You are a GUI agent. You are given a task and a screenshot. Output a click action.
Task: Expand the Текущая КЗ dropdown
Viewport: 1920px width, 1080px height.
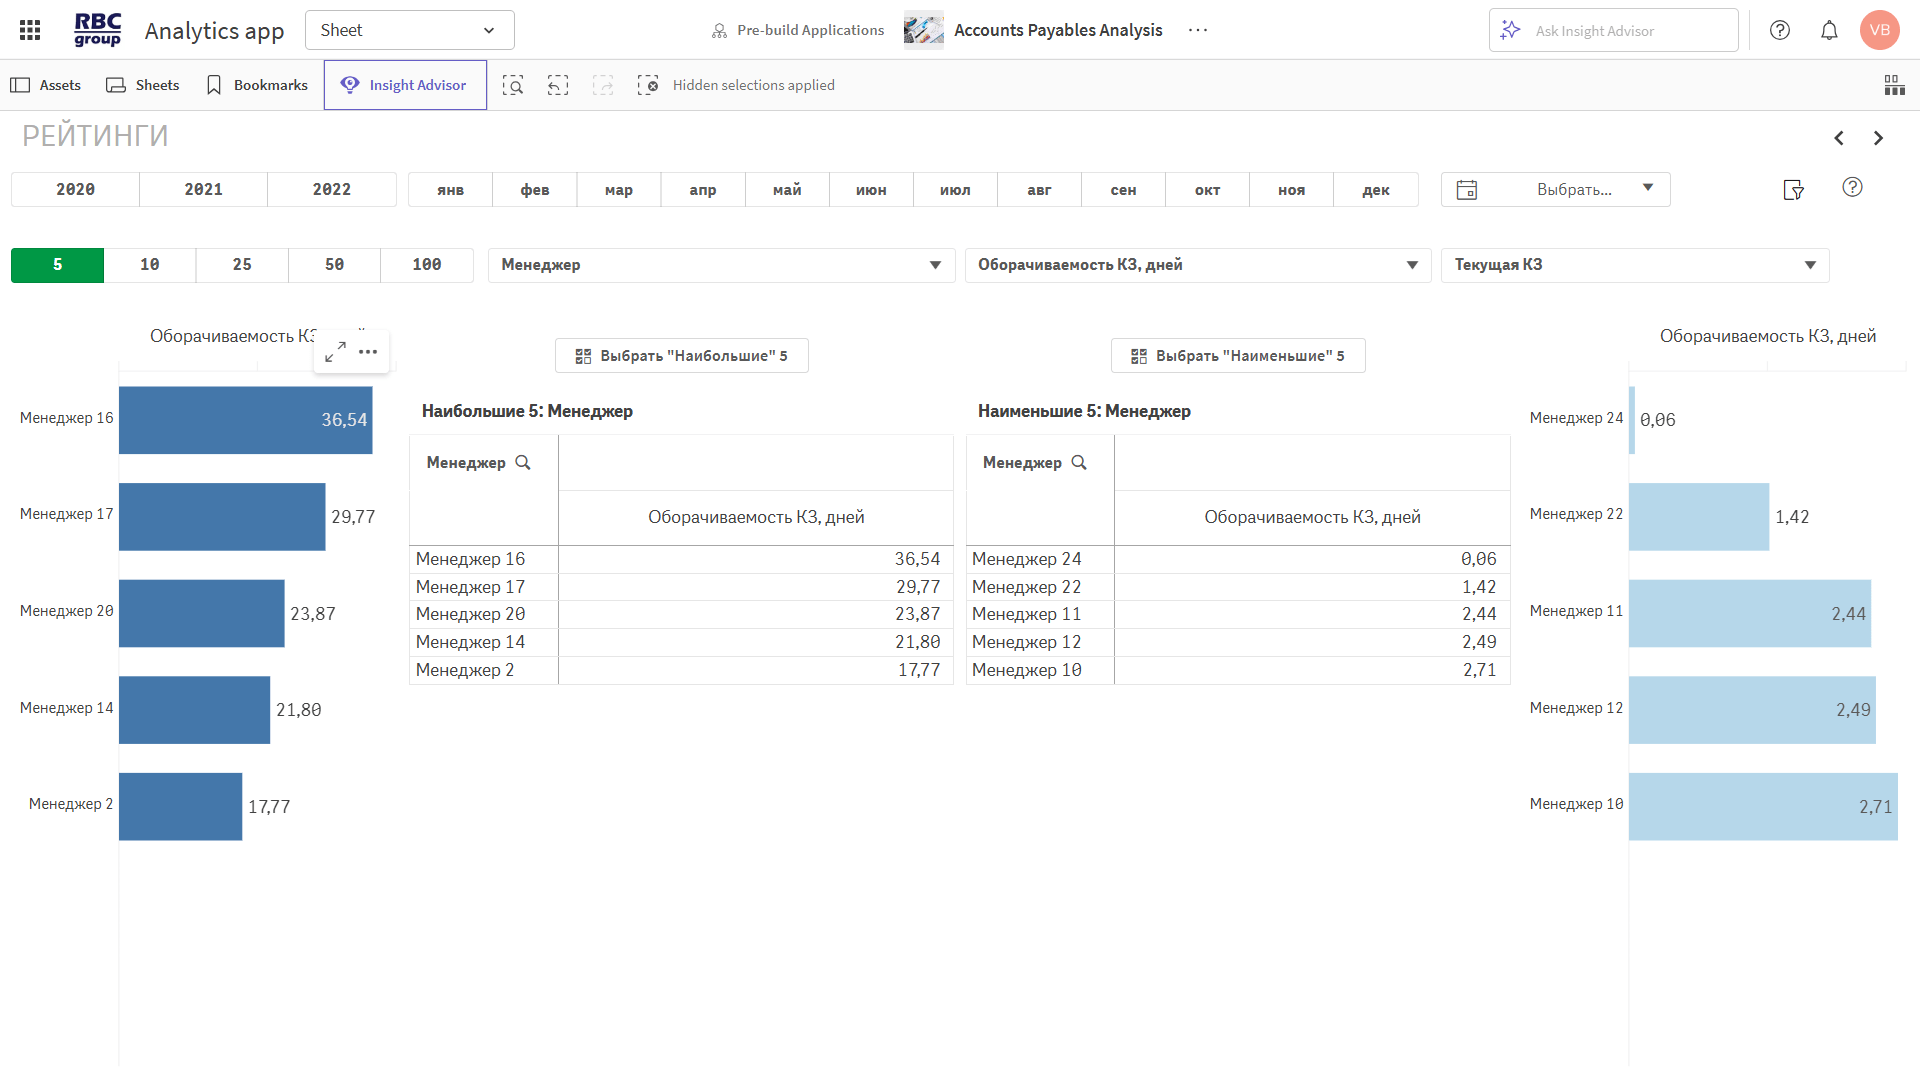click(1634, 265)
